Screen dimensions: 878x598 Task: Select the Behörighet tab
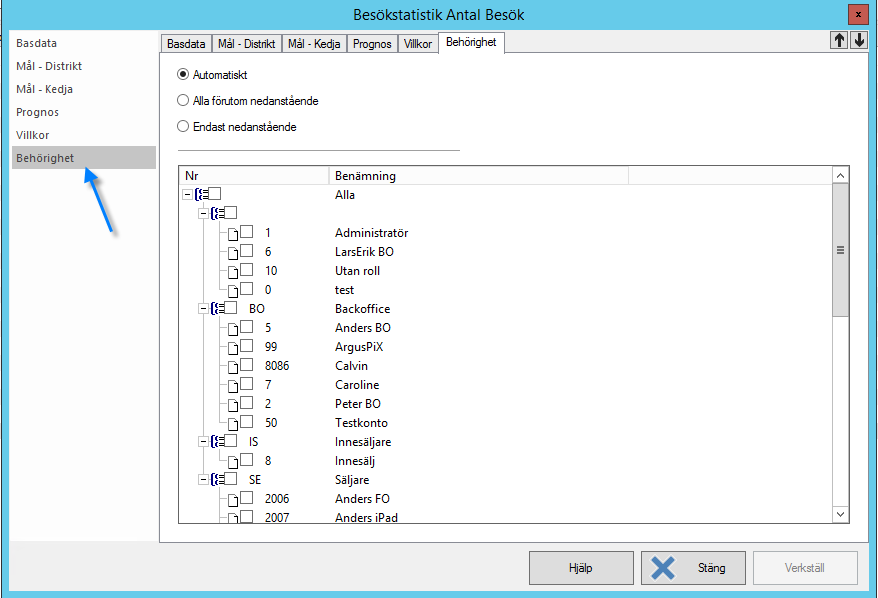[471, 43]
